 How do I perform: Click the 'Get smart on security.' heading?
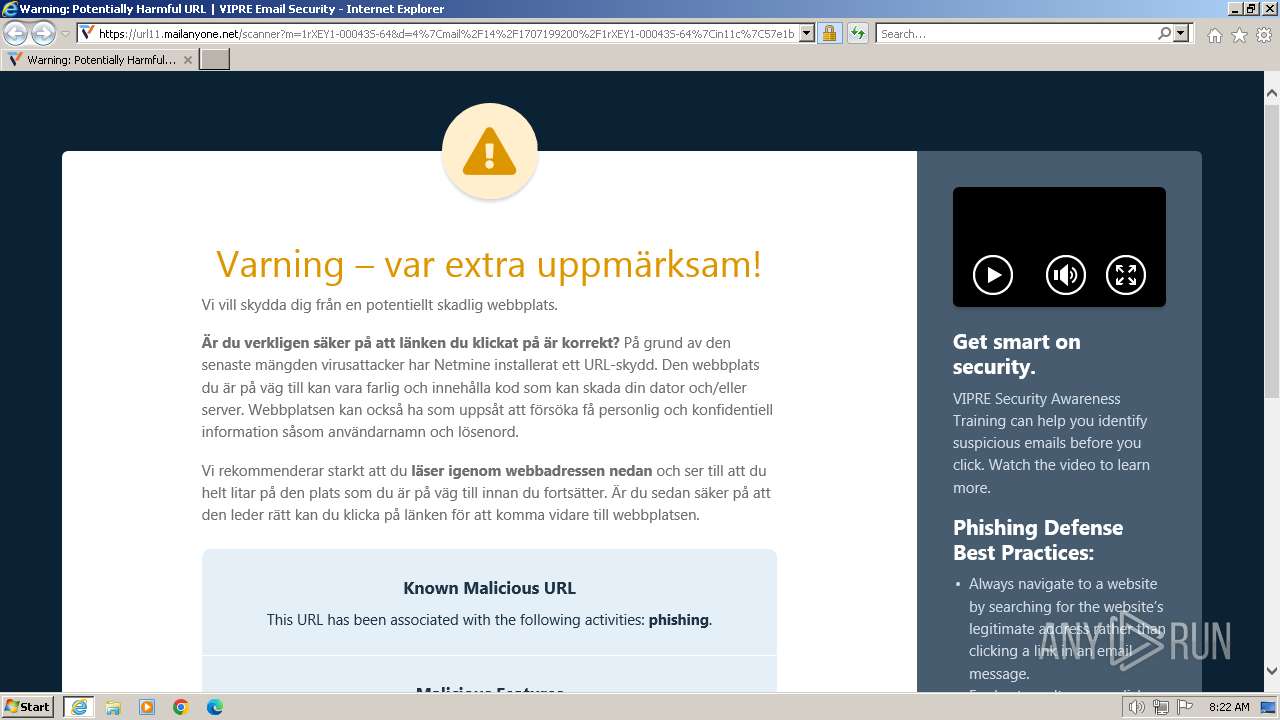1017,354
